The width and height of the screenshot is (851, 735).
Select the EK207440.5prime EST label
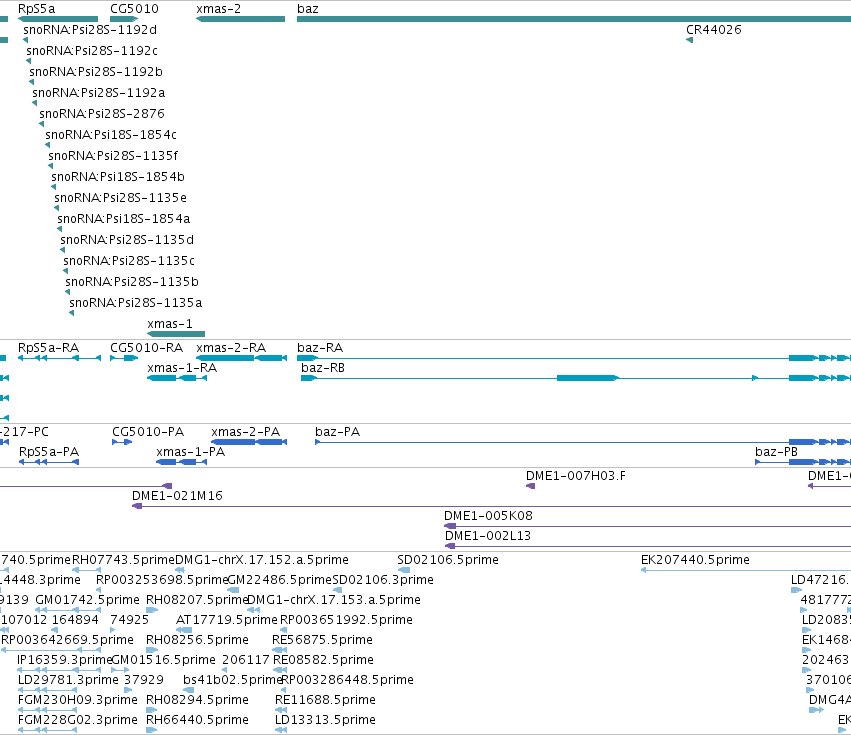tap(695, 560)
